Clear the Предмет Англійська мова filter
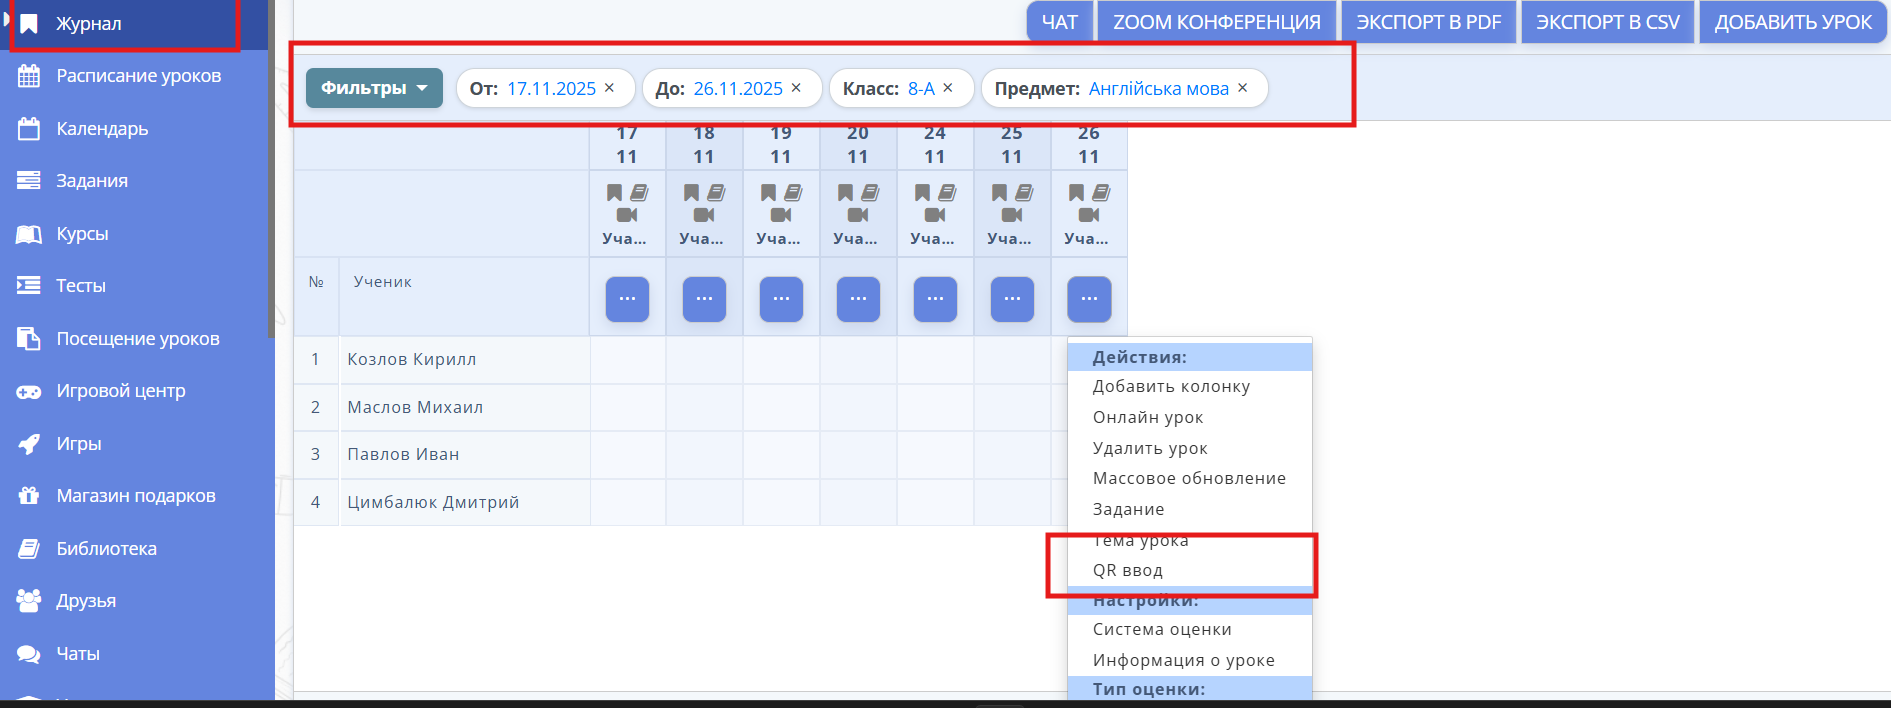This screenshot has height=708, width=1891. pos(1243,88)
